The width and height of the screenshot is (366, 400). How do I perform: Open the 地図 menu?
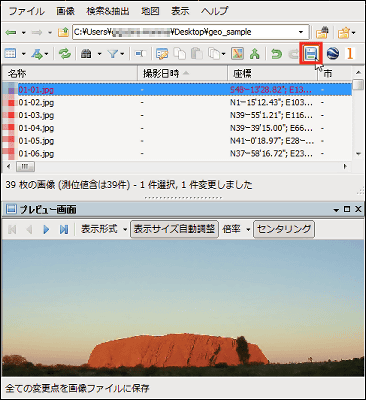[x=150, y=11]
